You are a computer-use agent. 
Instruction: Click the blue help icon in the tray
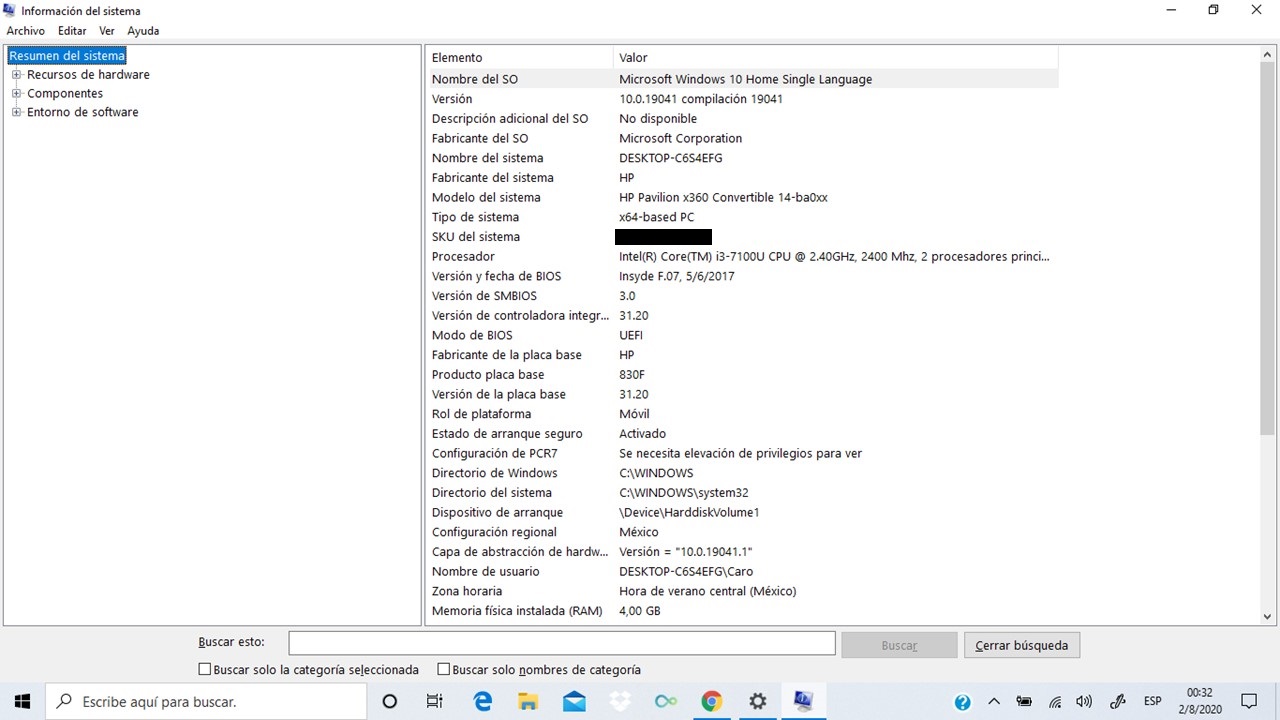coord(963,702)
